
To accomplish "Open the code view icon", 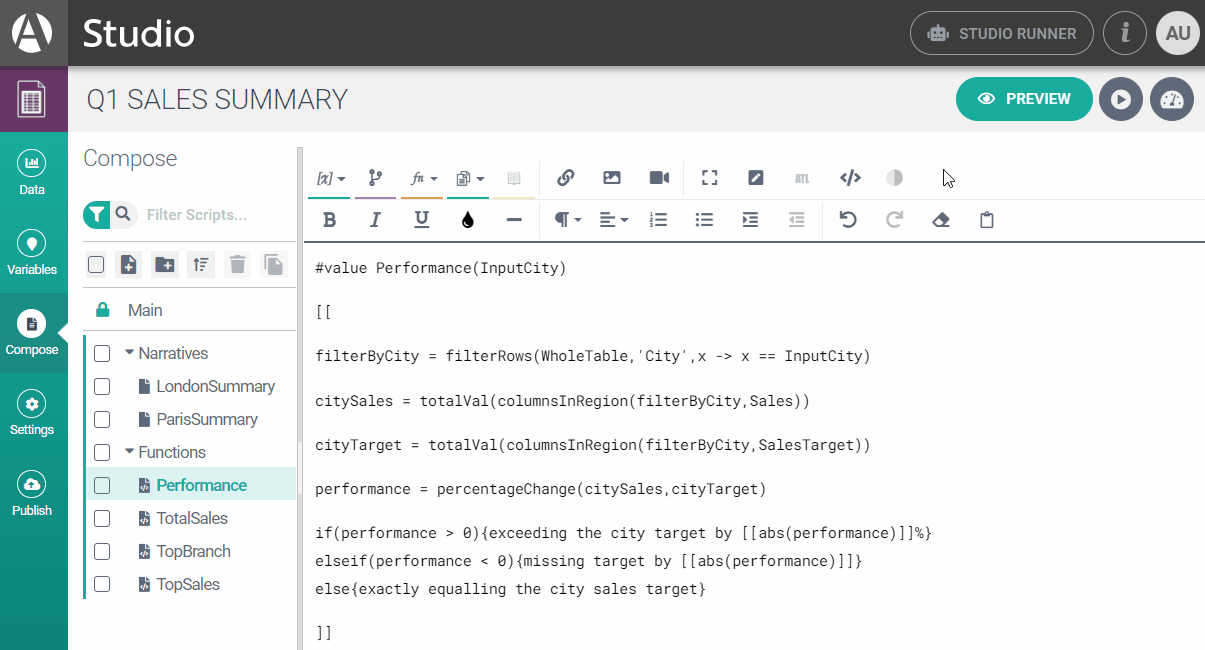I will (x=850, y=178).
